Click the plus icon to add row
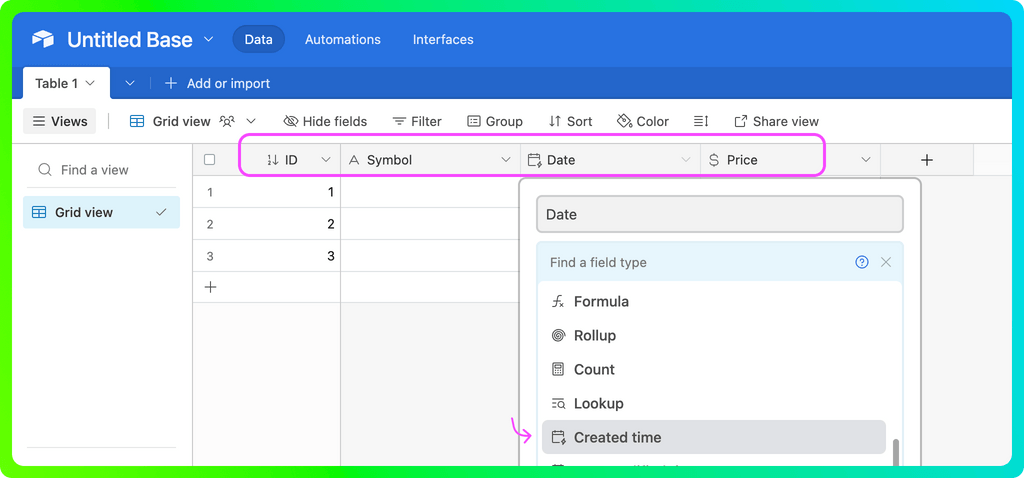Image resolution: width=1024 pixels, height=478 pixels. pos(210,287)
